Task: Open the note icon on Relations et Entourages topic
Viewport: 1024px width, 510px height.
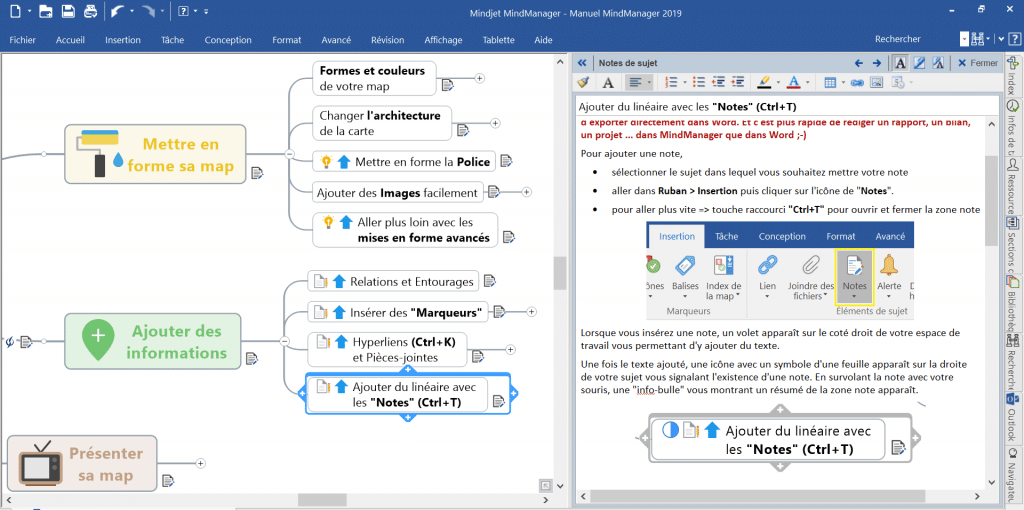Action: pyautogui.click(x=489, y=281)
